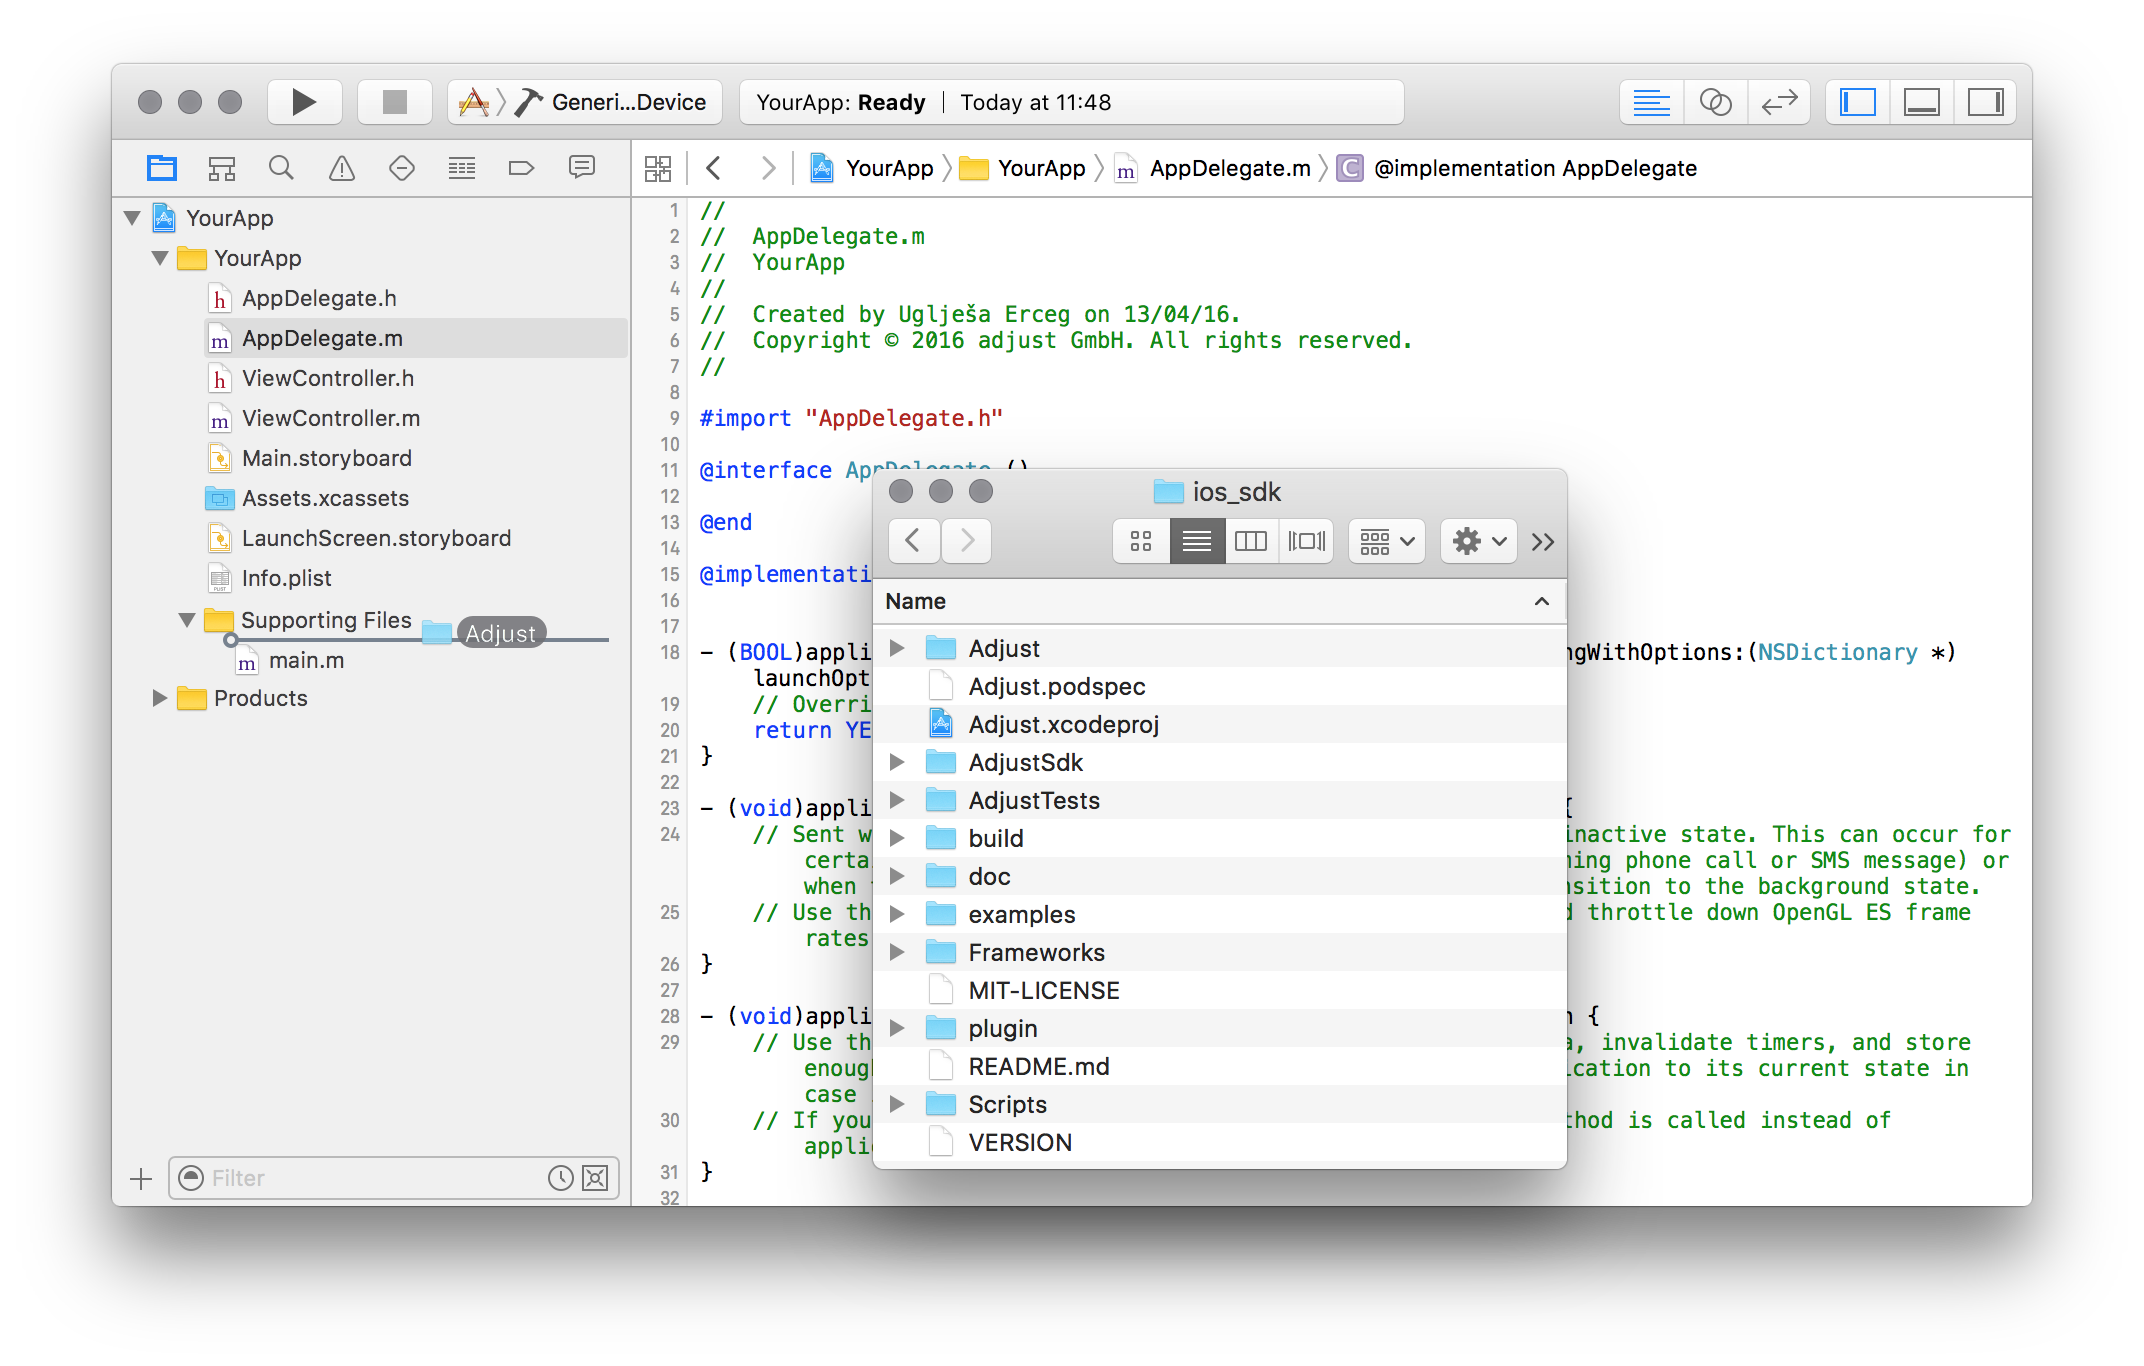Toggle the left Navigator panel
The height and width of the screenshot is (1366, 2144).
[x=1857, y=102]
